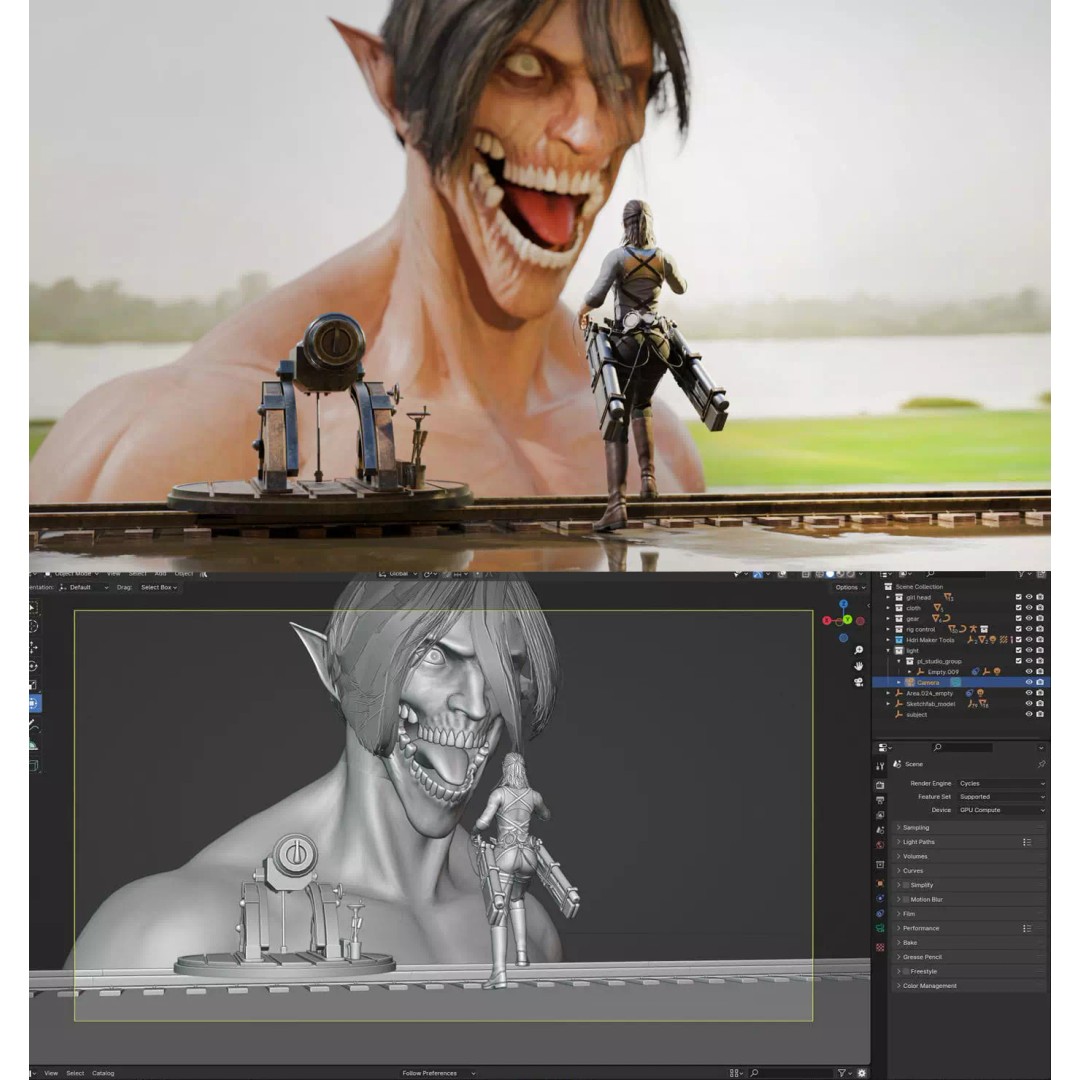The height and width of the screenshot is (1080, 1080).
Task: Open Performance presets list icon
Action: [x=1027, y=928]
